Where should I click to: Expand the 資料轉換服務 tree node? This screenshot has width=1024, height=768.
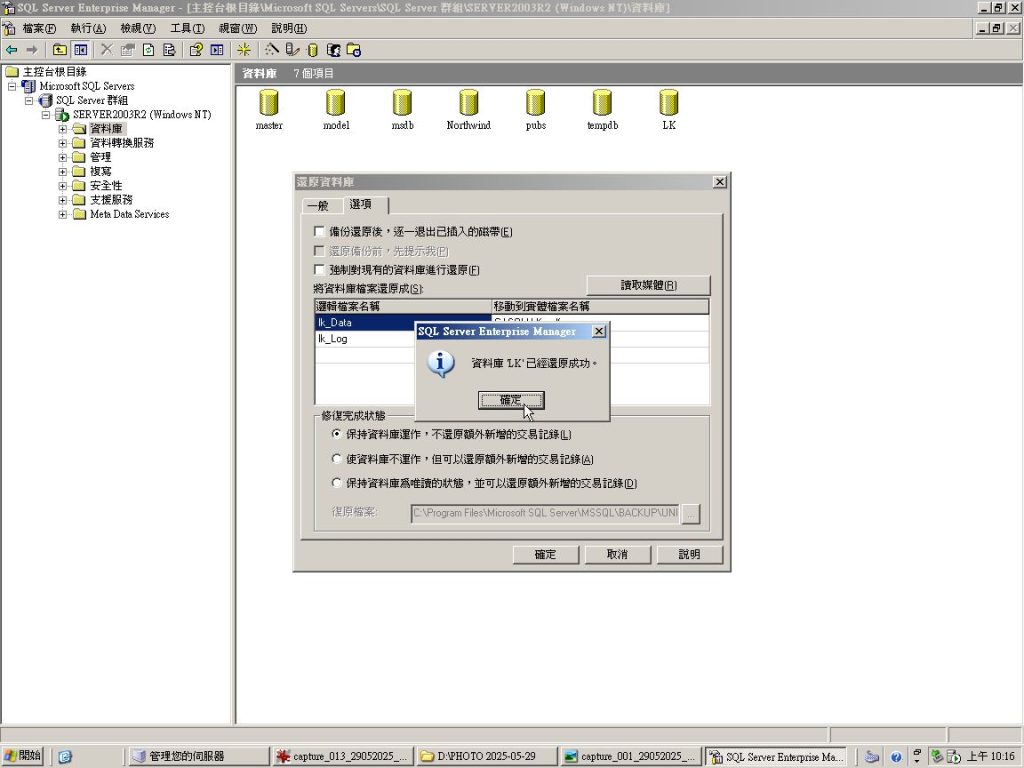click(x=63, y=143)
